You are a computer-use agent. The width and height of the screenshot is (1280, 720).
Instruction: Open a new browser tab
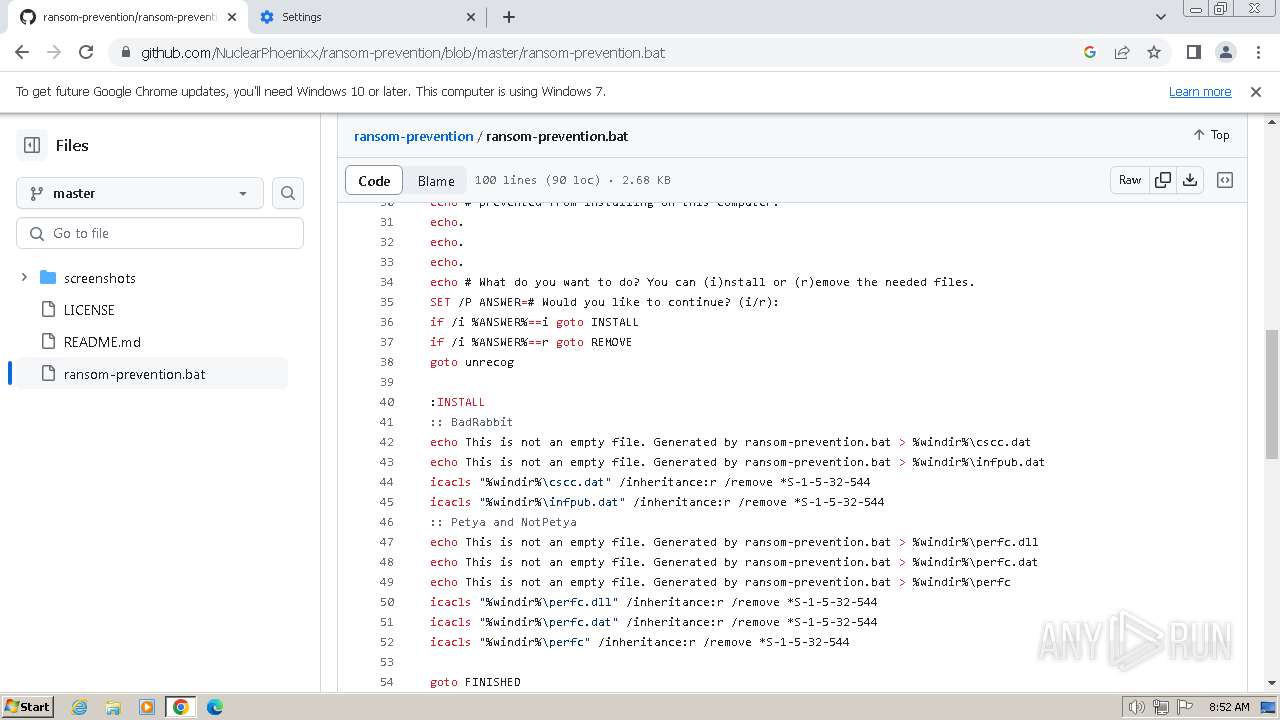(509, 17)
